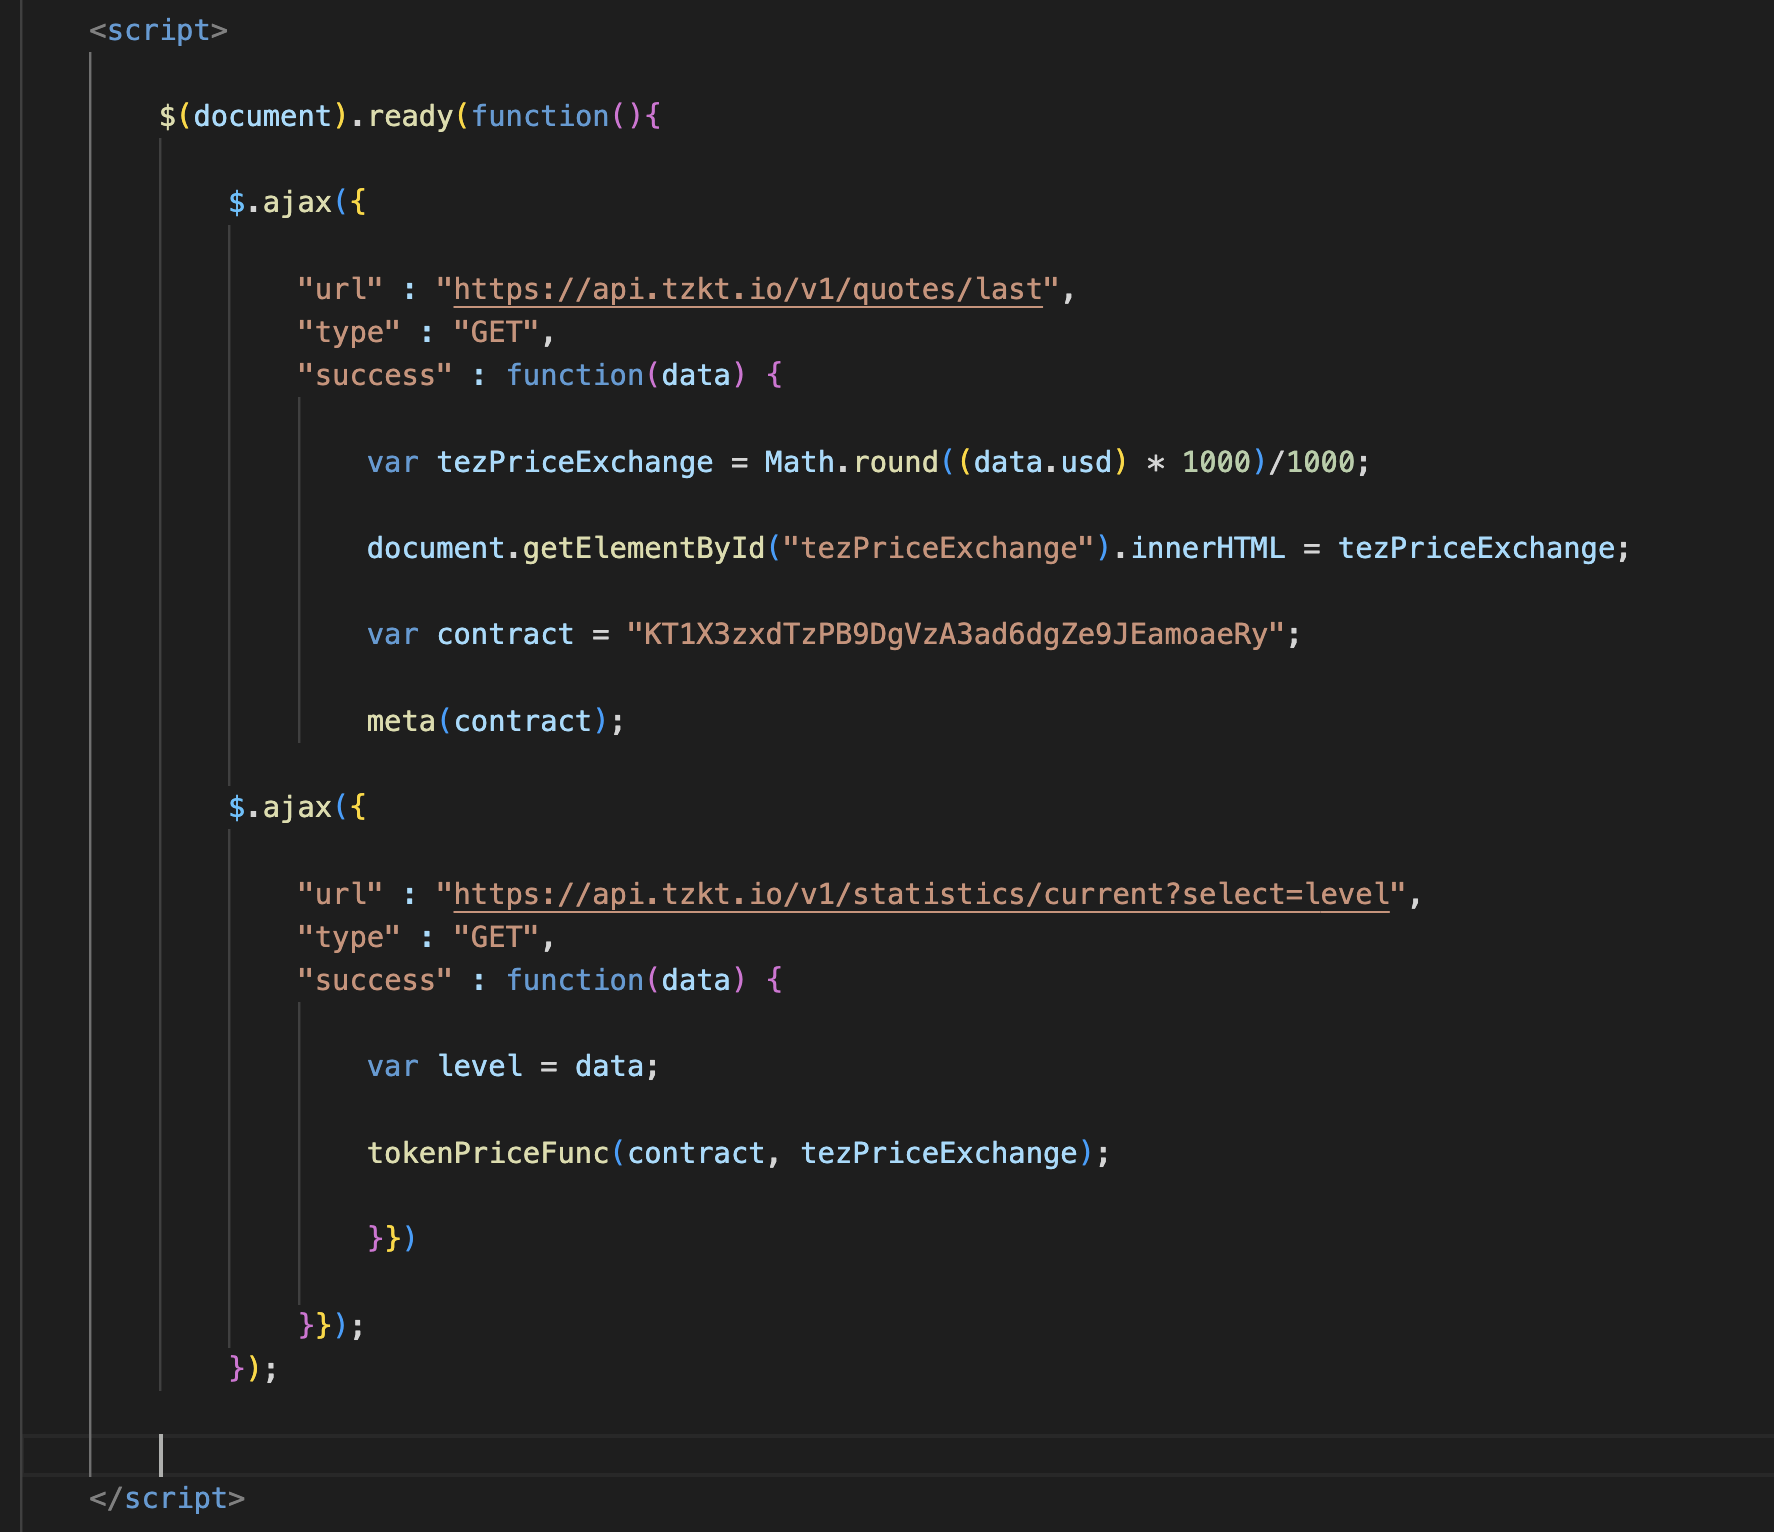Click the Math.round method name

[895, 462]
